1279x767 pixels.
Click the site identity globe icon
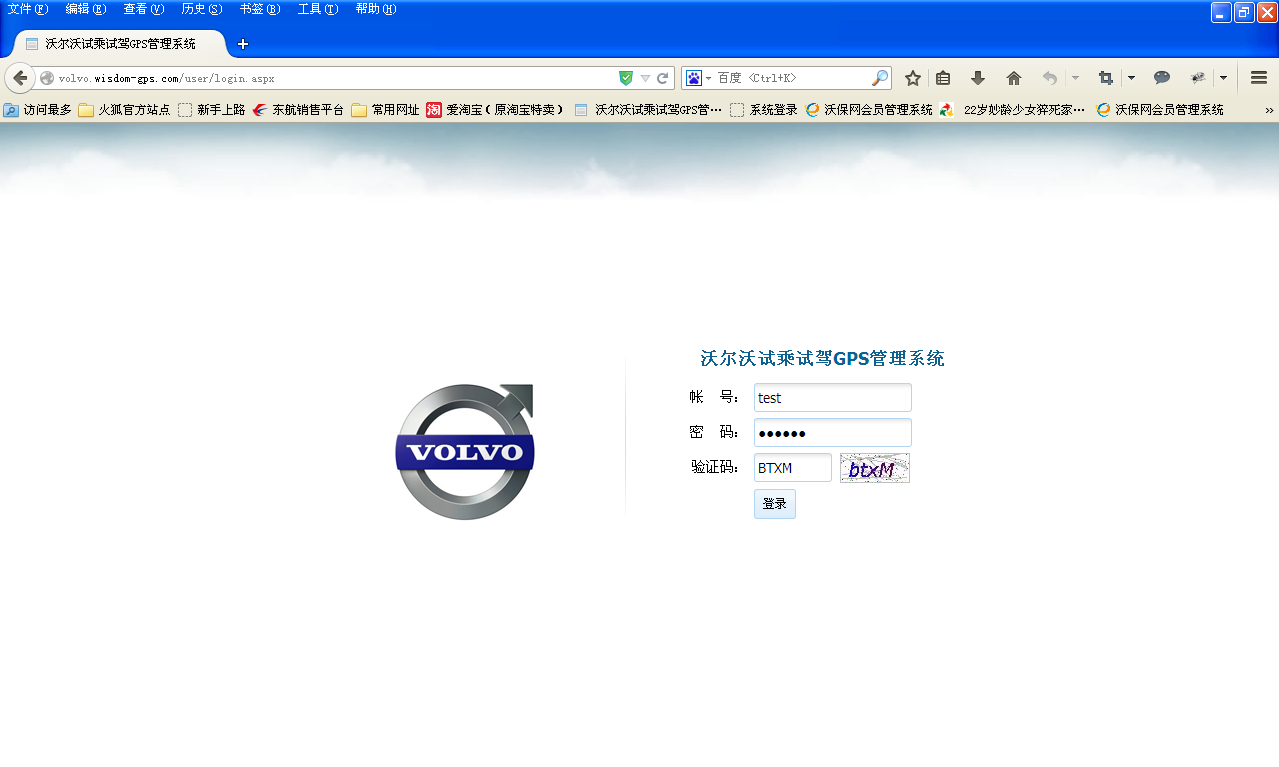(x=47, y=78)
